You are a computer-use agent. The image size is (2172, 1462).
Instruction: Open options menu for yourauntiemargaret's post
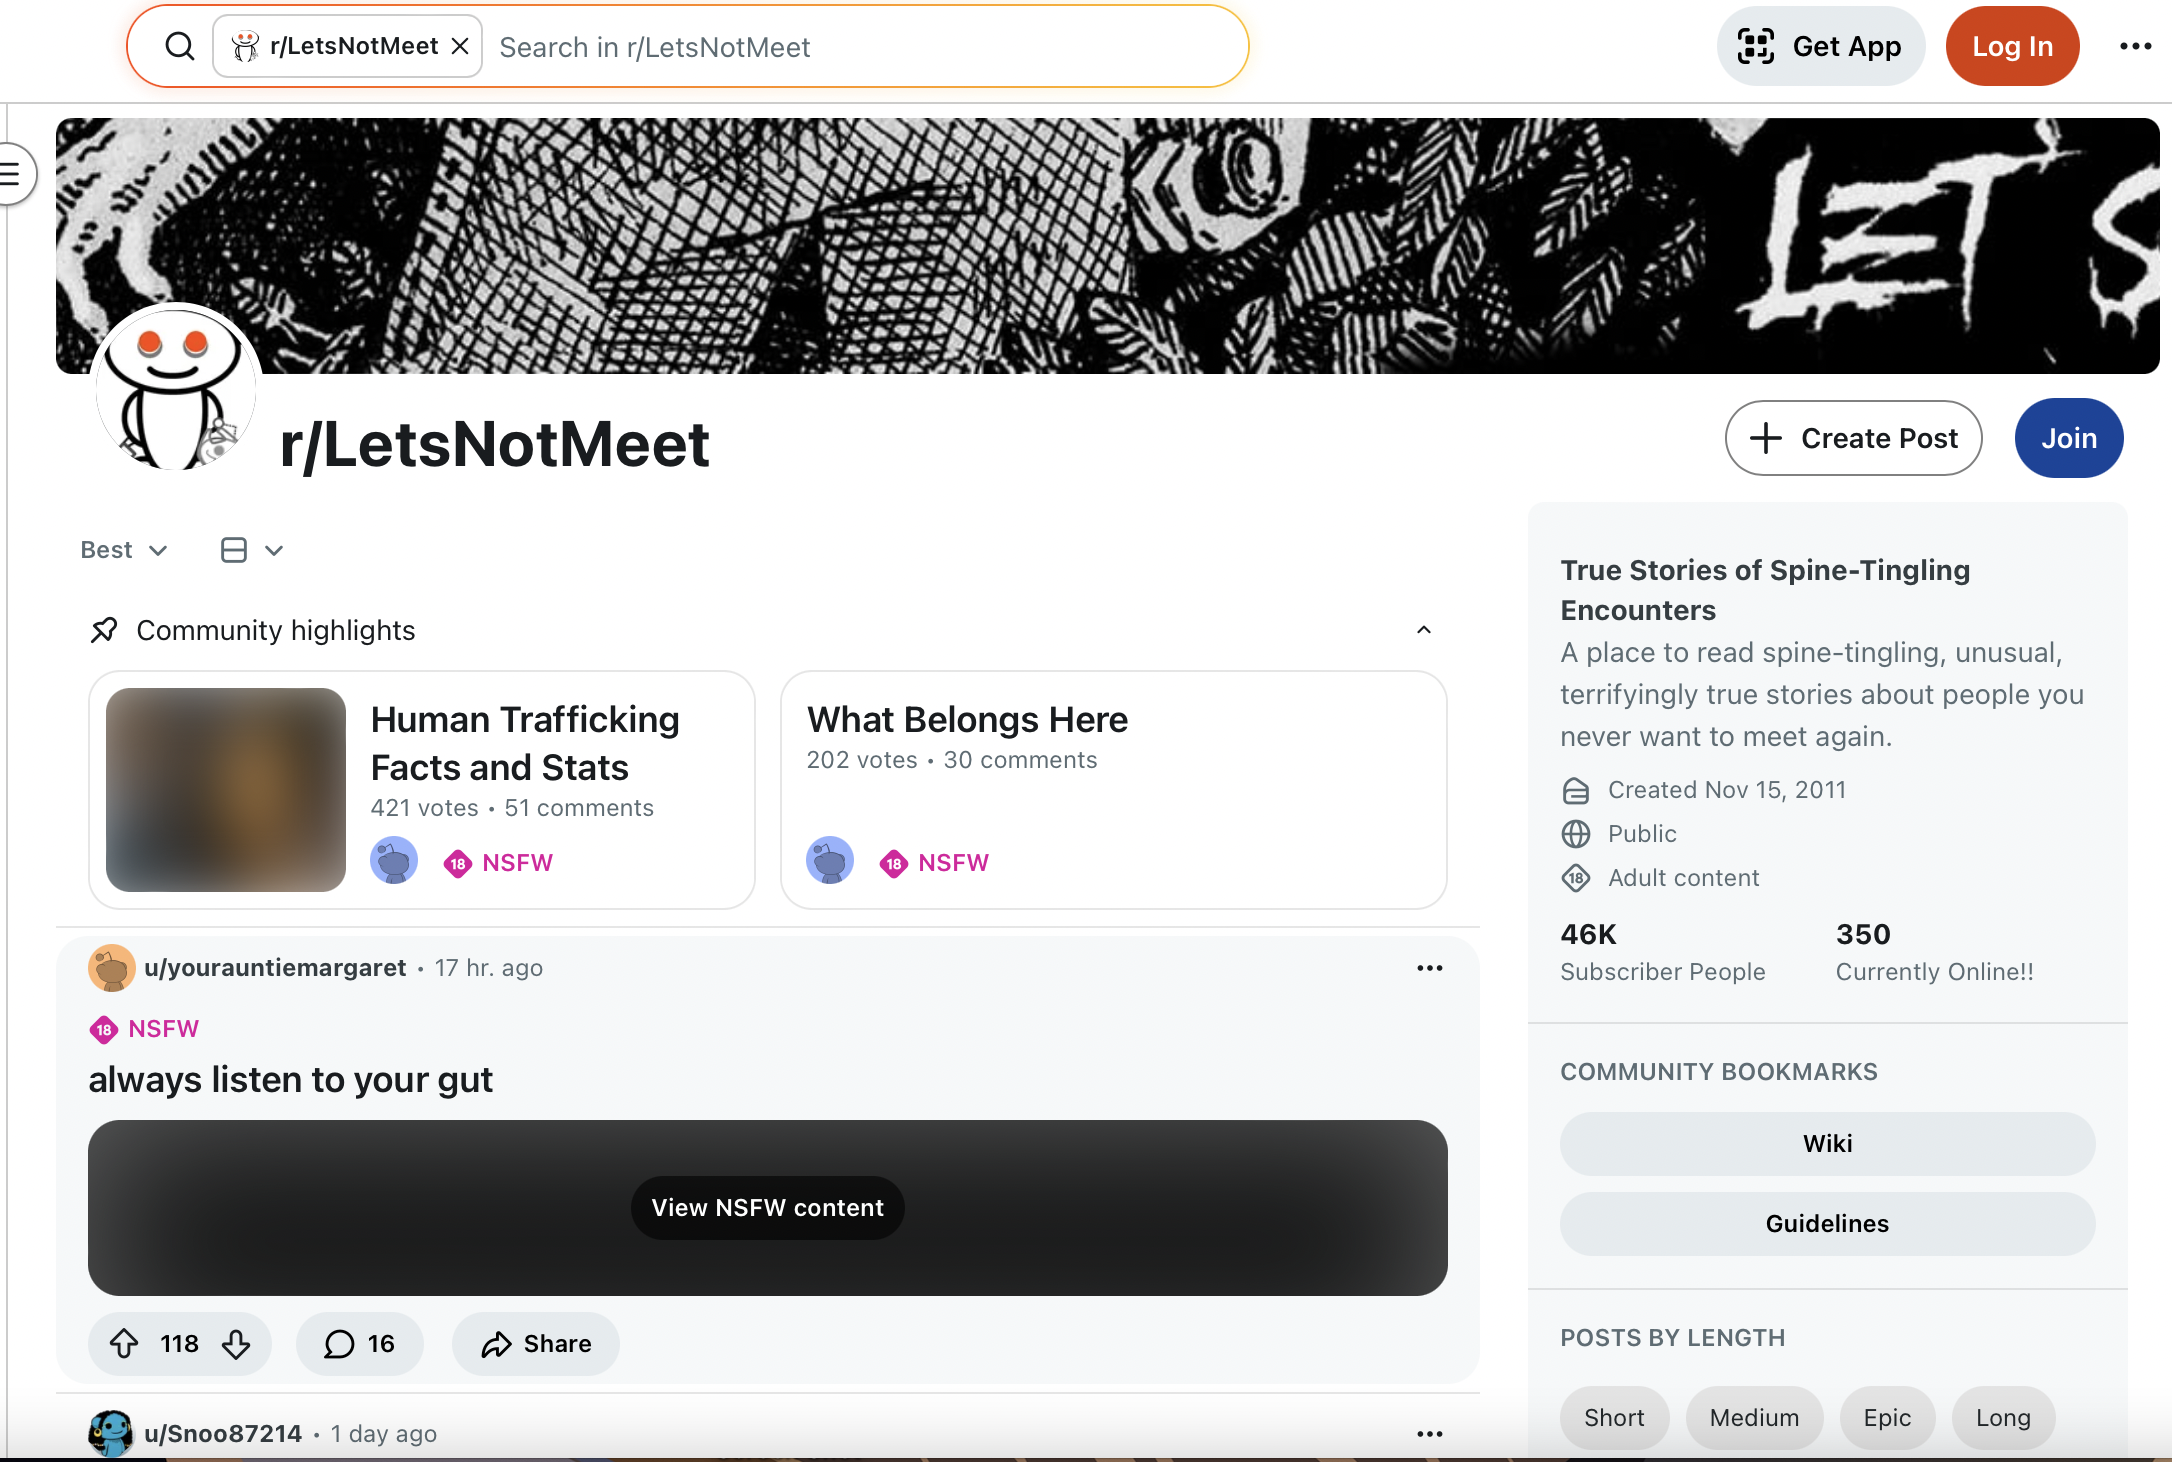(x=1429, y=968)
